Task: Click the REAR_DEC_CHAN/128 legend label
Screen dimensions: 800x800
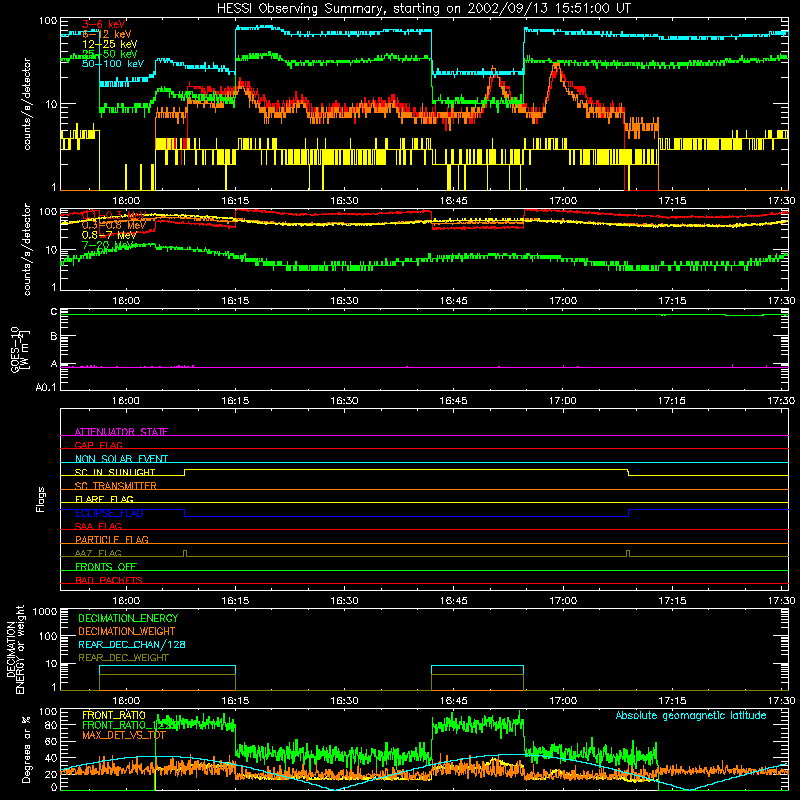Action: pos(132,644)
